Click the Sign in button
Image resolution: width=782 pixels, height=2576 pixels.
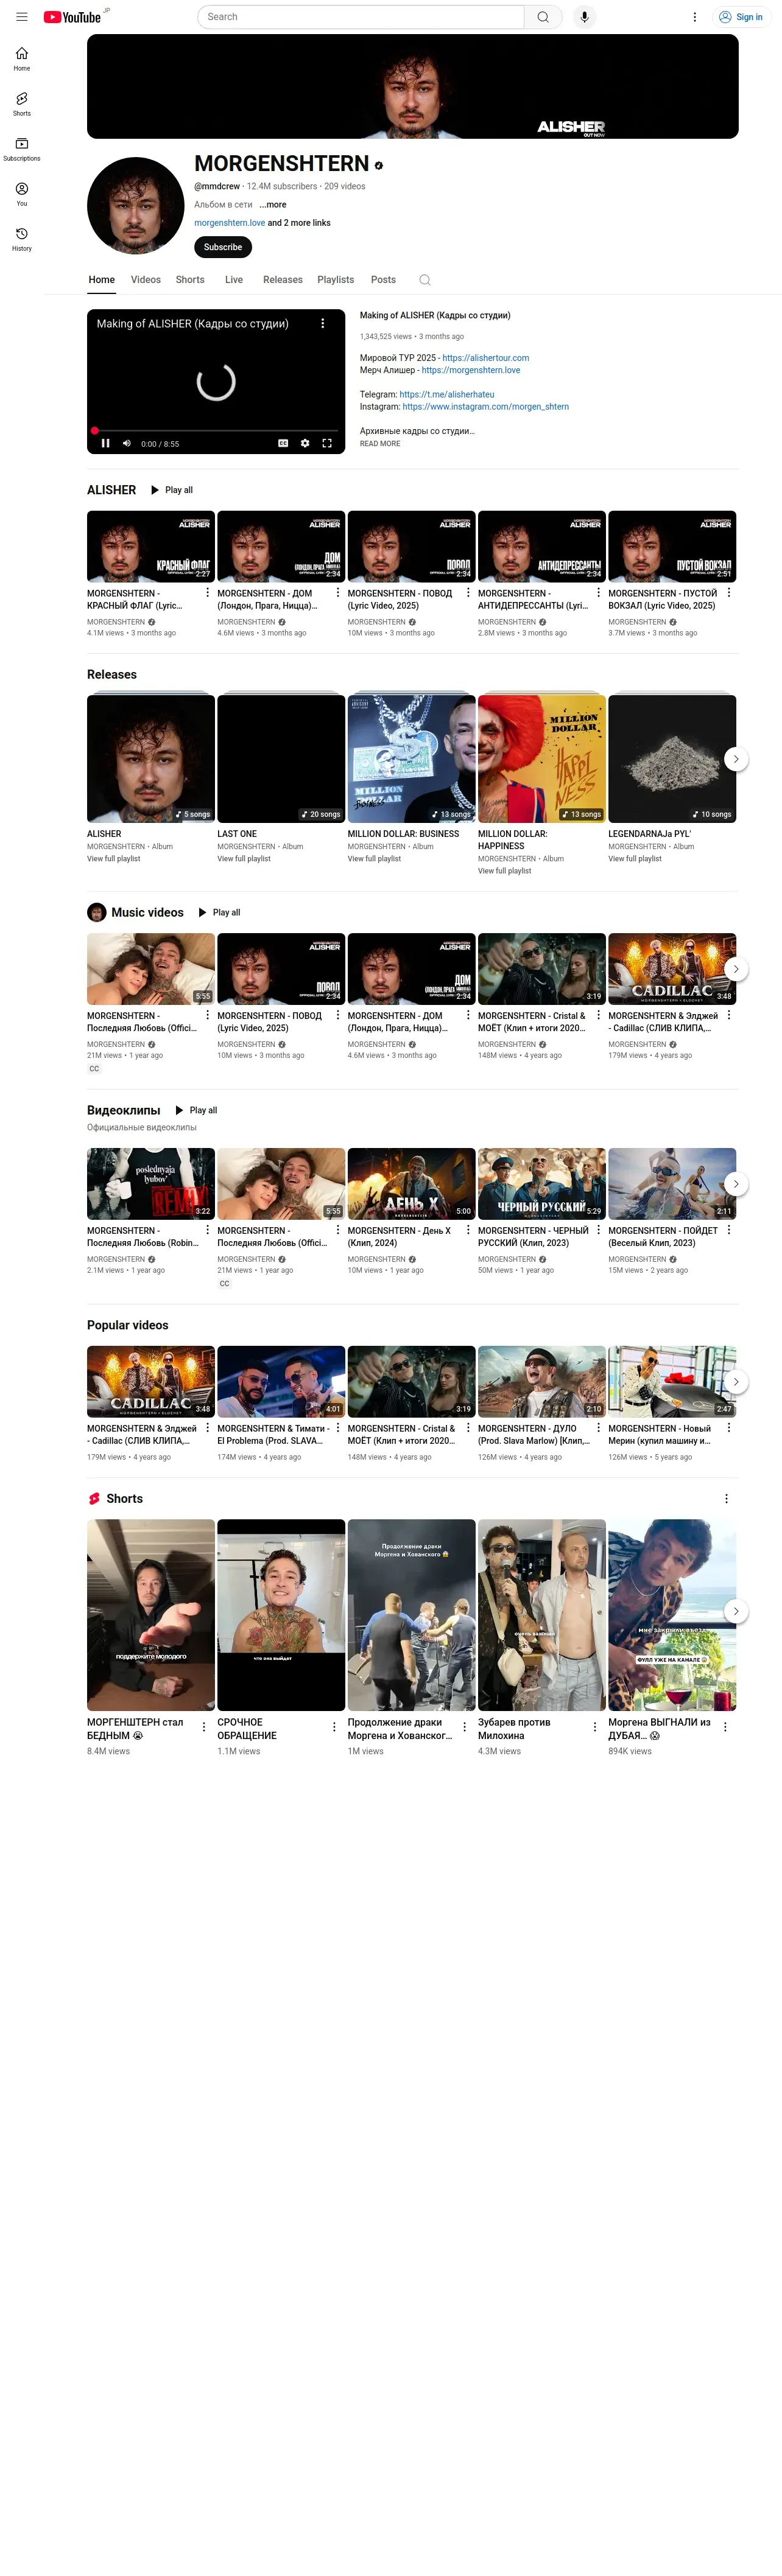[x=741, y=17]
